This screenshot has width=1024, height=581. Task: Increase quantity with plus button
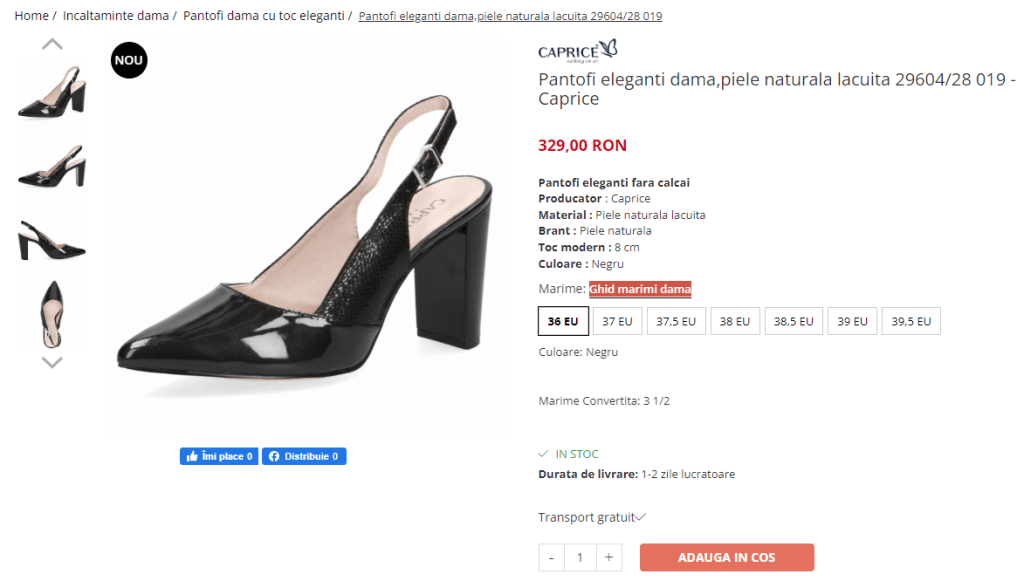[x=609, y=557]
